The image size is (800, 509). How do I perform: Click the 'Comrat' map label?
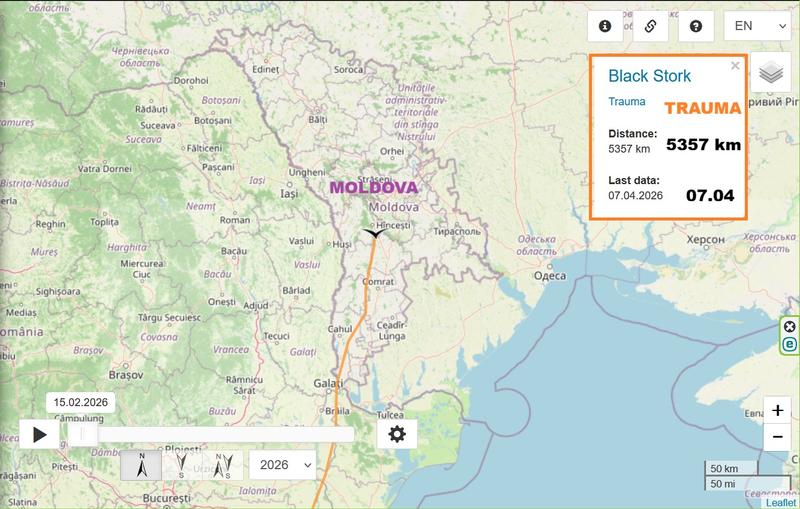(378, 282)
